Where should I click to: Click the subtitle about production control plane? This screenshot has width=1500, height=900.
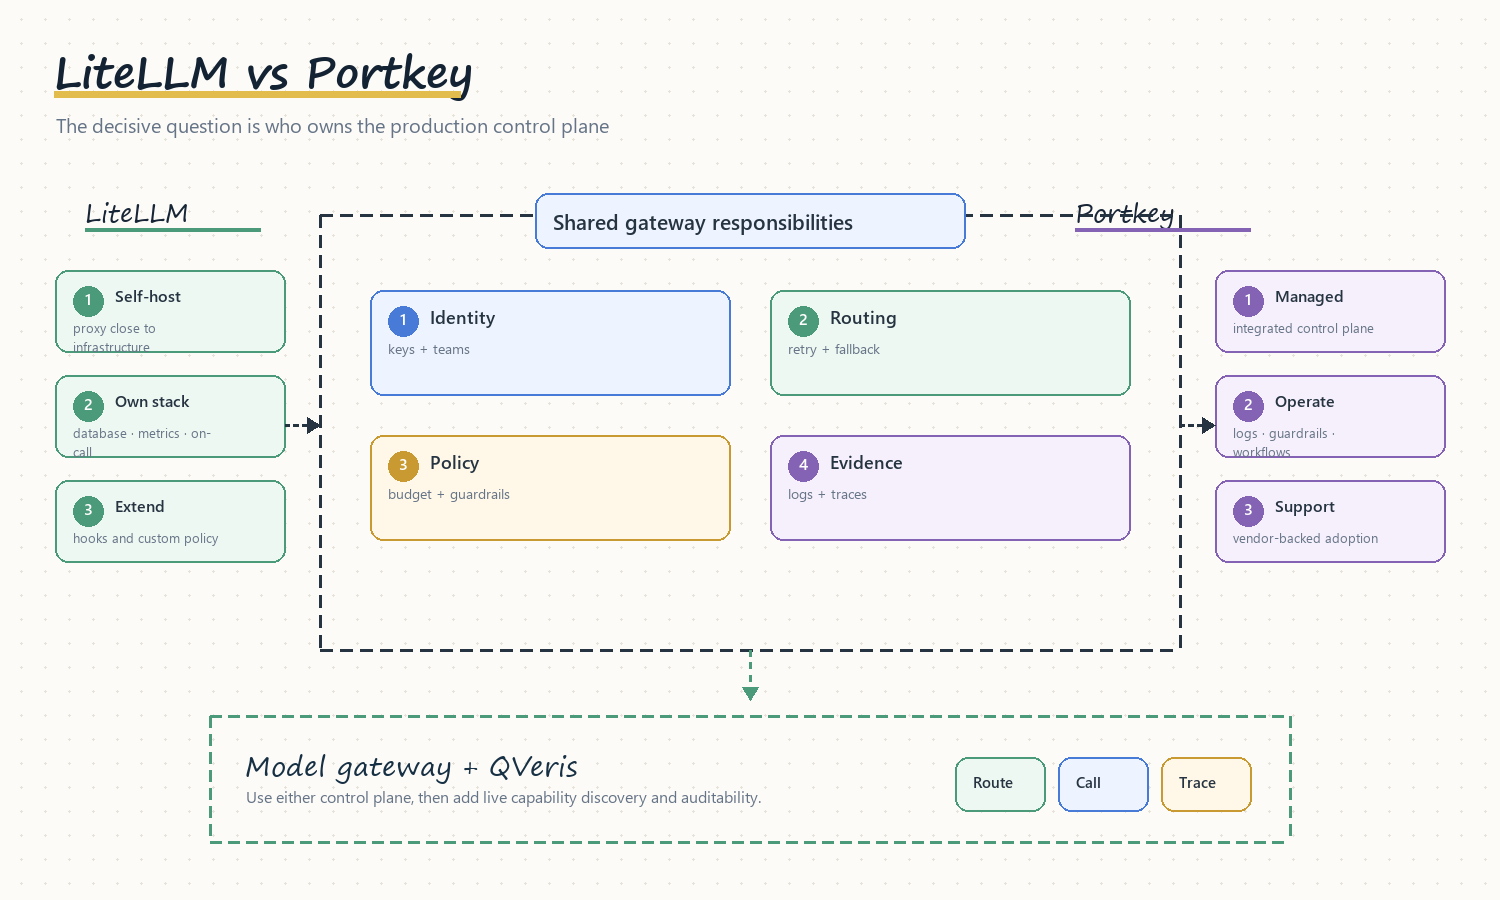[332, 126]
